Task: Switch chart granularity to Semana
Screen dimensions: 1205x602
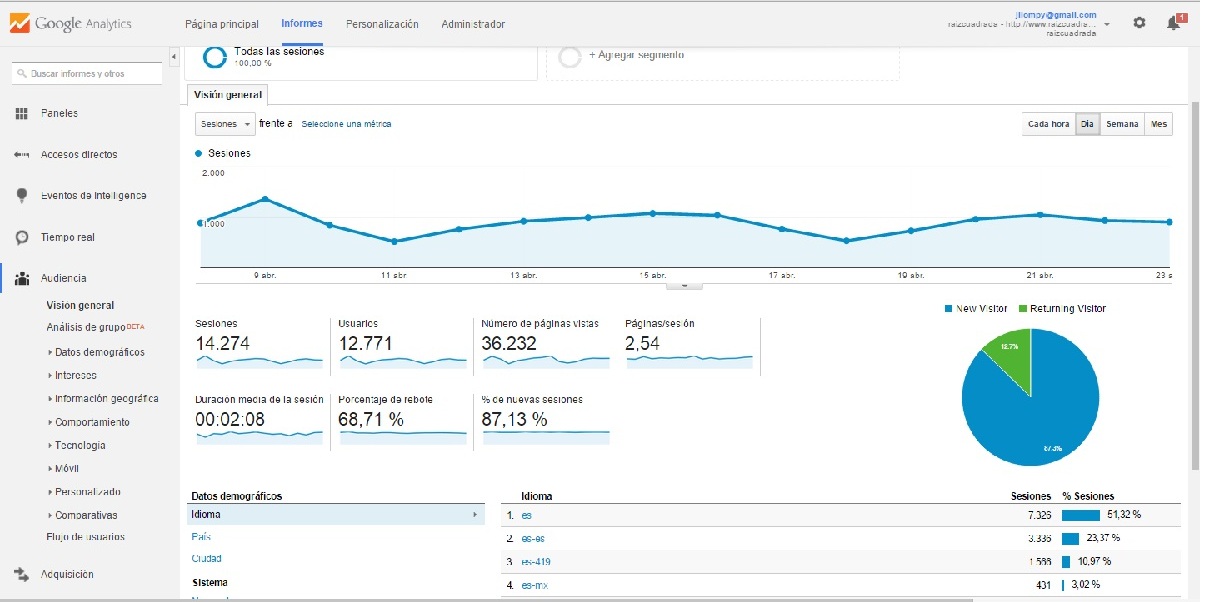Action: tap(1122, 124)
